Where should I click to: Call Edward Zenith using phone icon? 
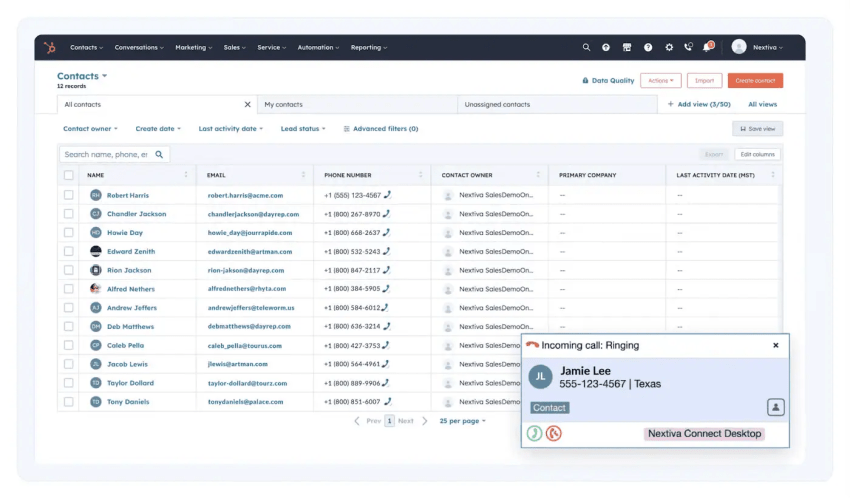386,251
